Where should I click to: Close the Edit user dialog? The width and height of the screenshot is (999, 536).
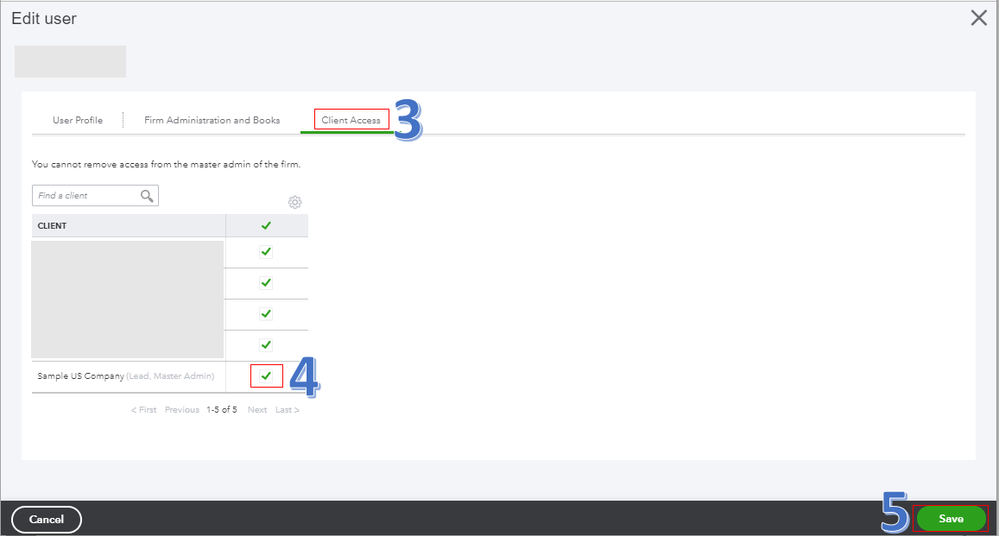[979, 18]
